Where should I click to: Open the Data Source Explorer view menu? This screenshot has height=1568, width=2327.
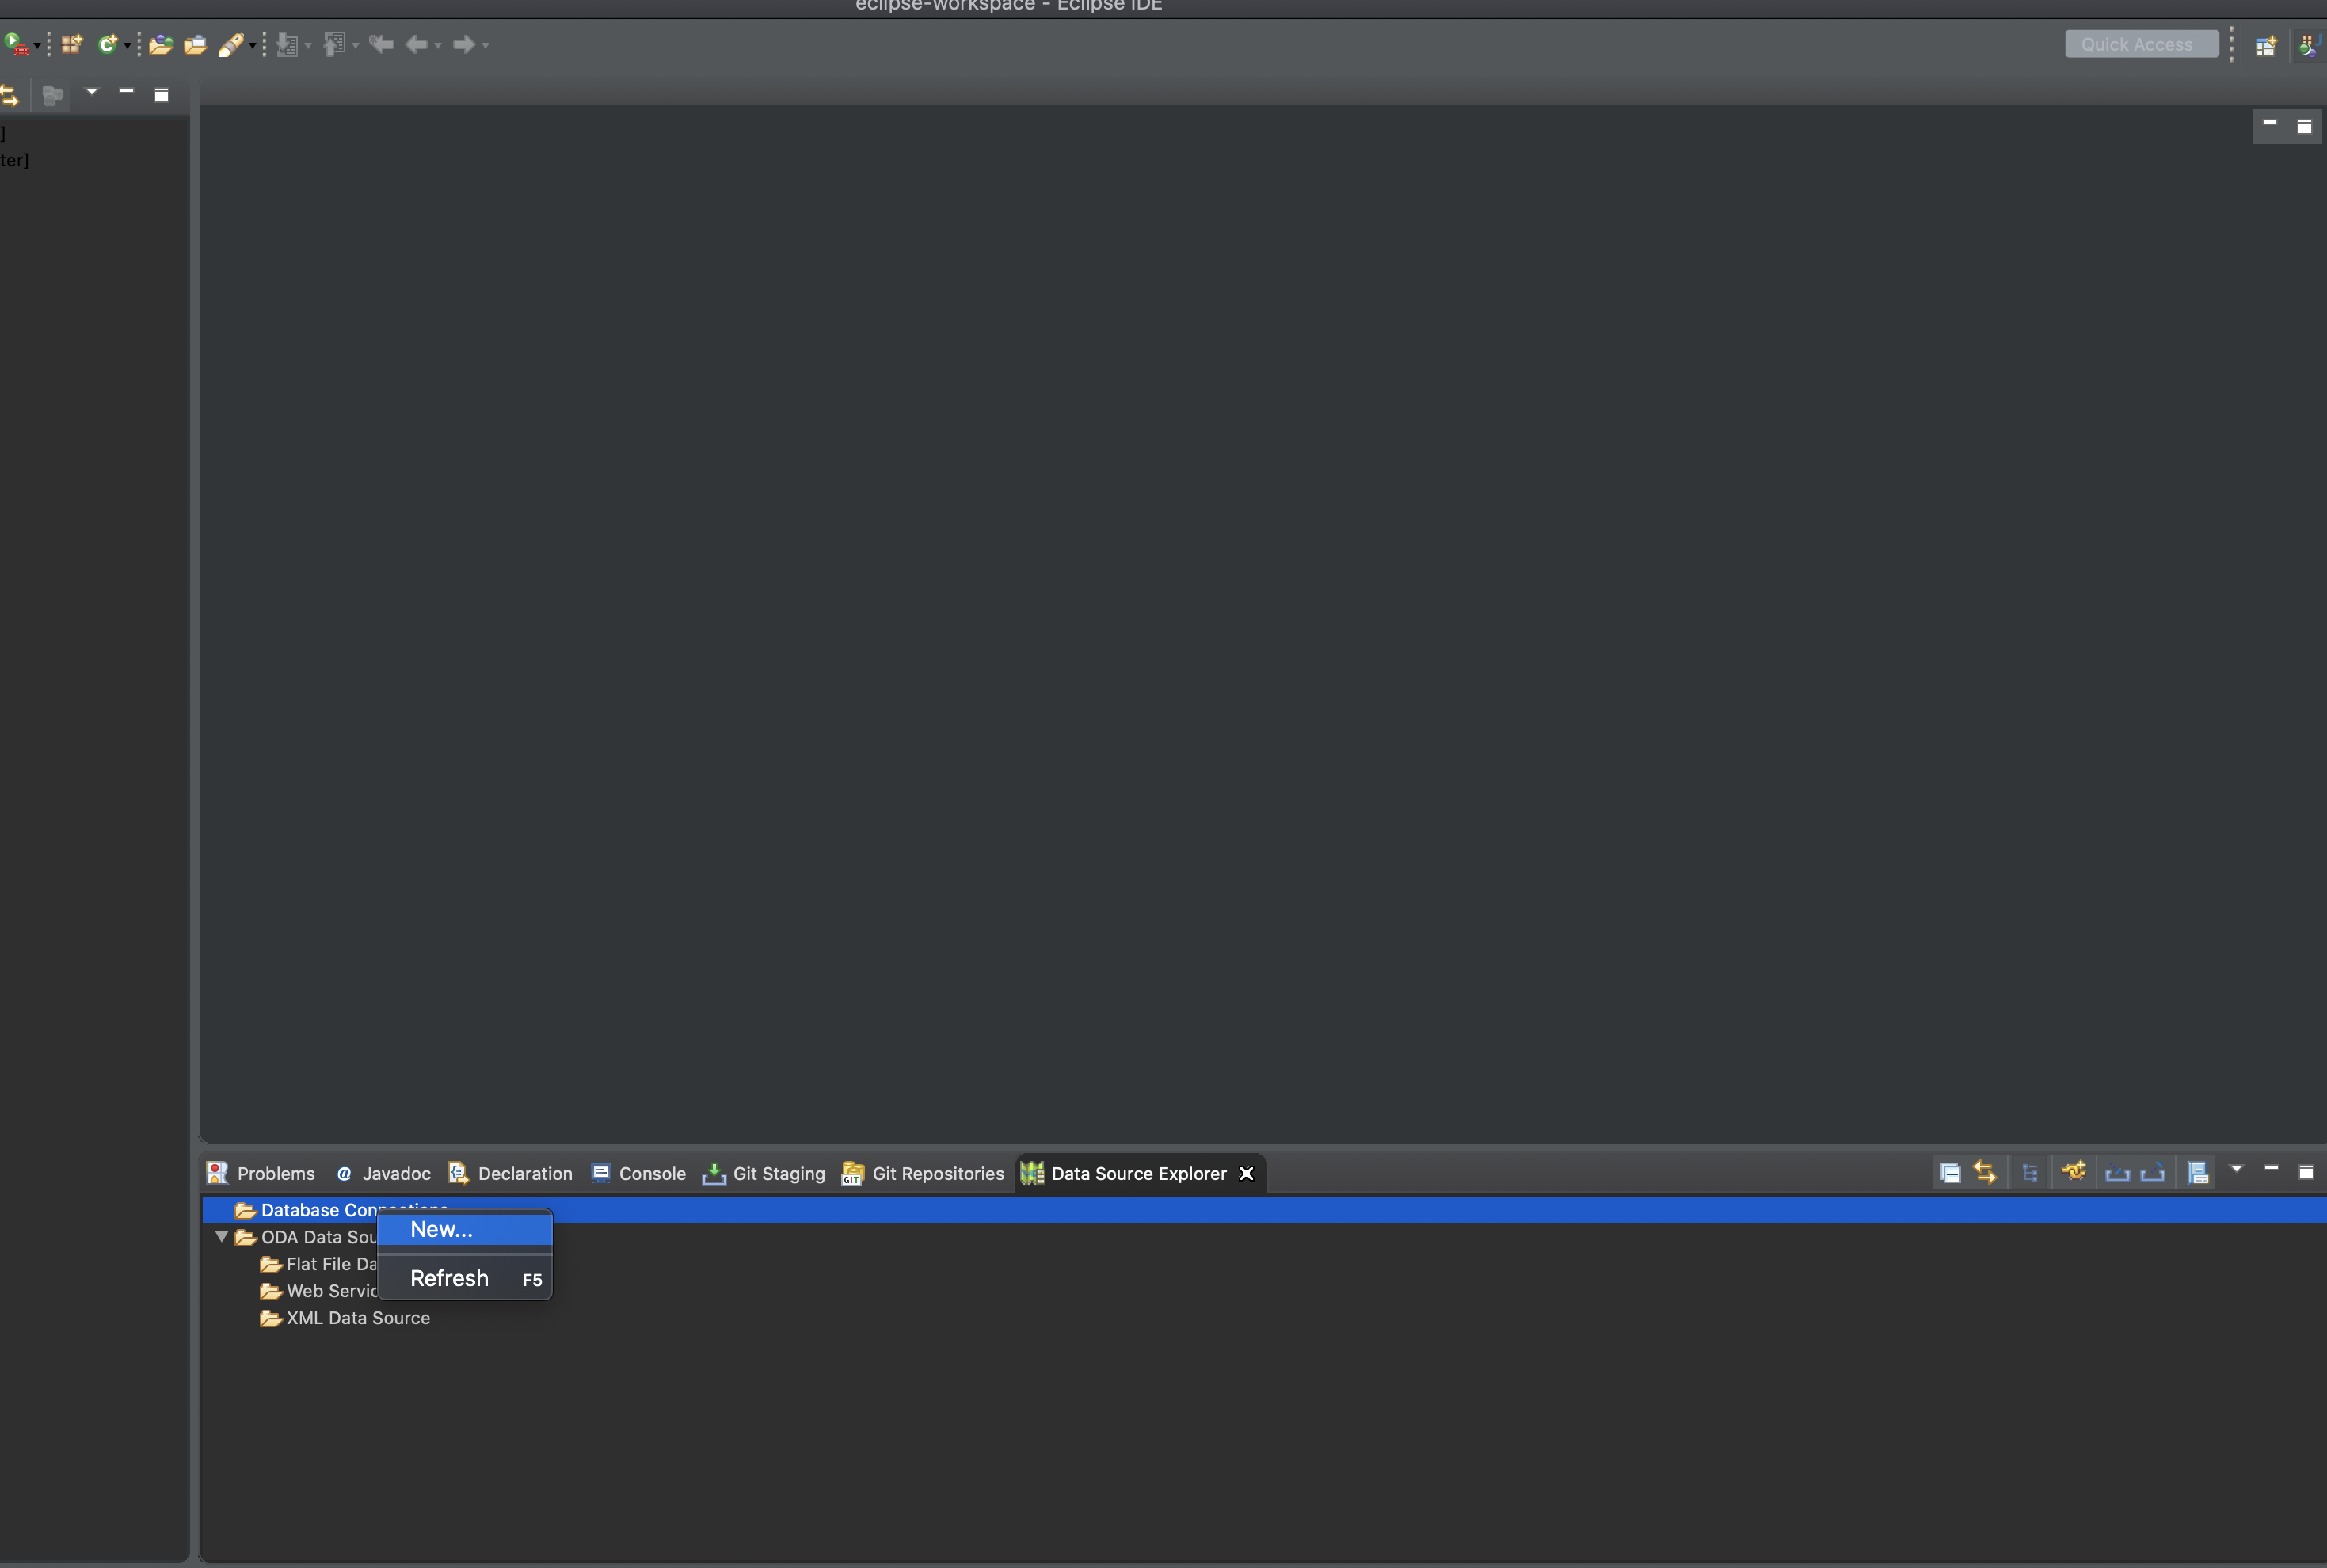click(x=2237, y=1169)
